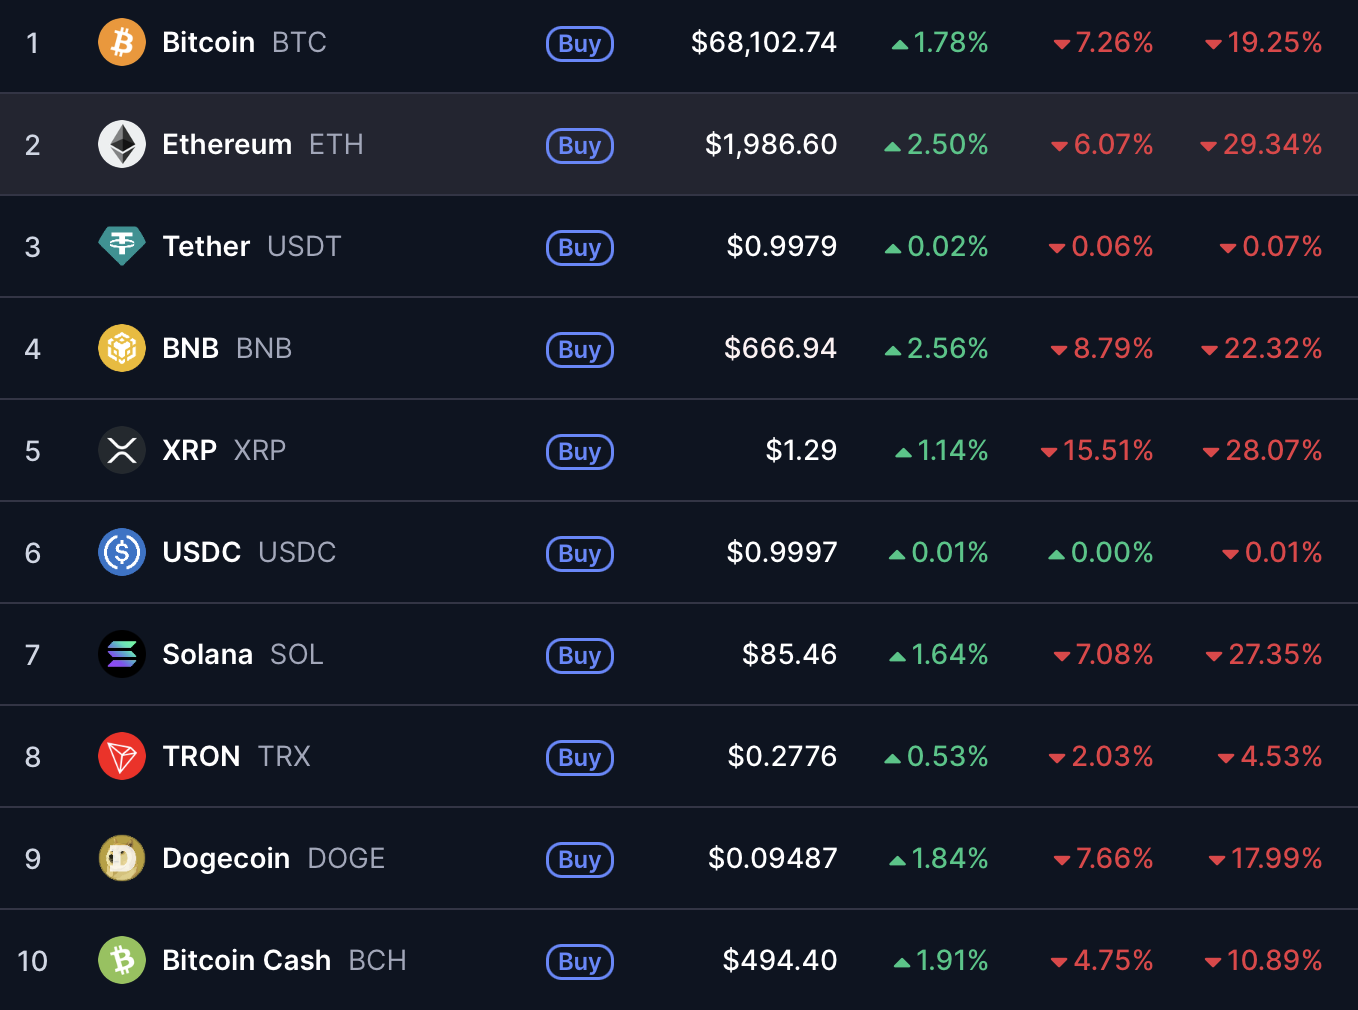Image resolution: width=1358 pixels, height=1010 pixels.
Task: Click the Ethereum diamond logo
Action: point(122,145)
